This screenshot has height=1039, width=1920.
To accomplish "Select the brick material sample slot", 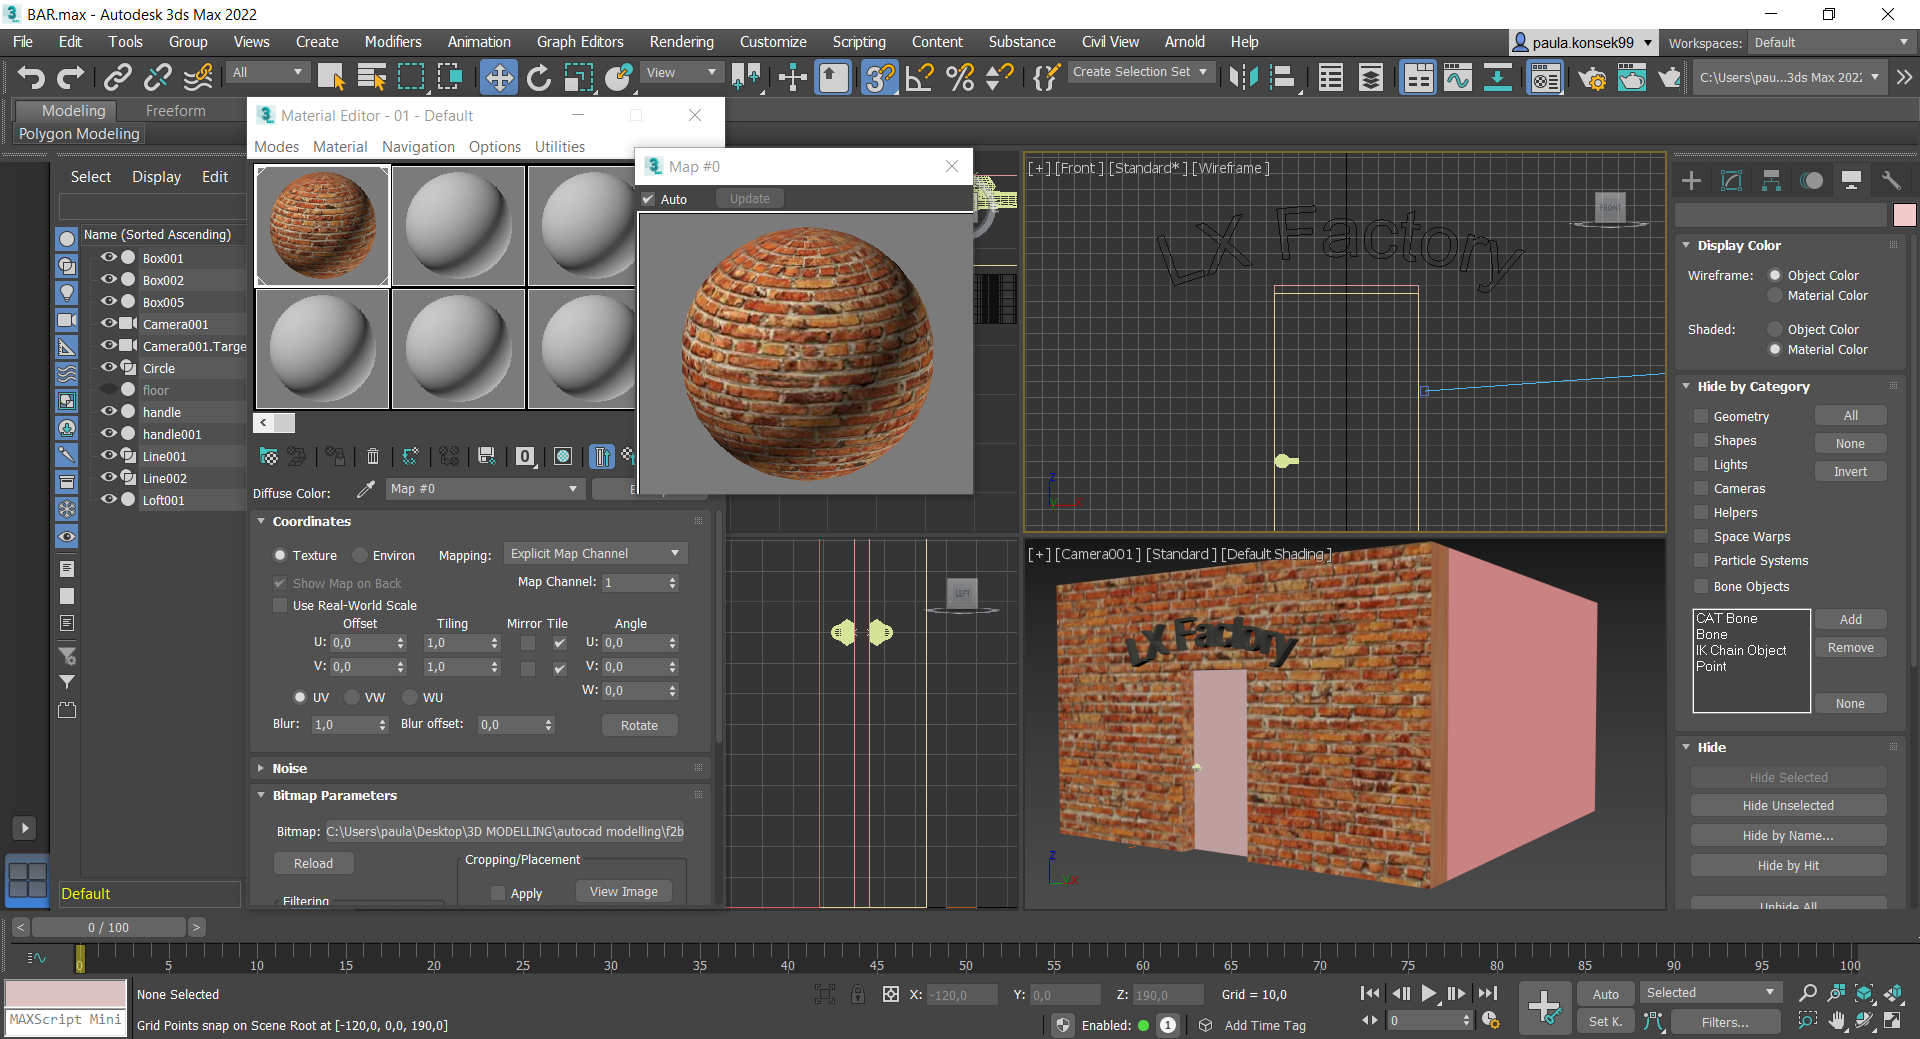I will [x=322, y=226].
